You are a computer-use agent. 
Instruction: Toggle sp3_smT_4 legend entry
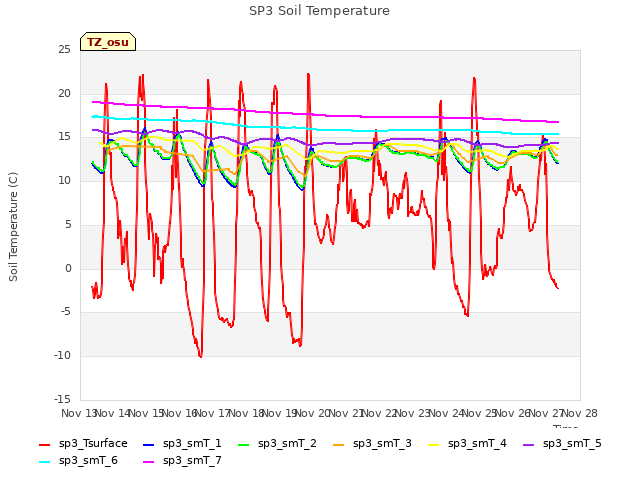[x=467, y=444]
